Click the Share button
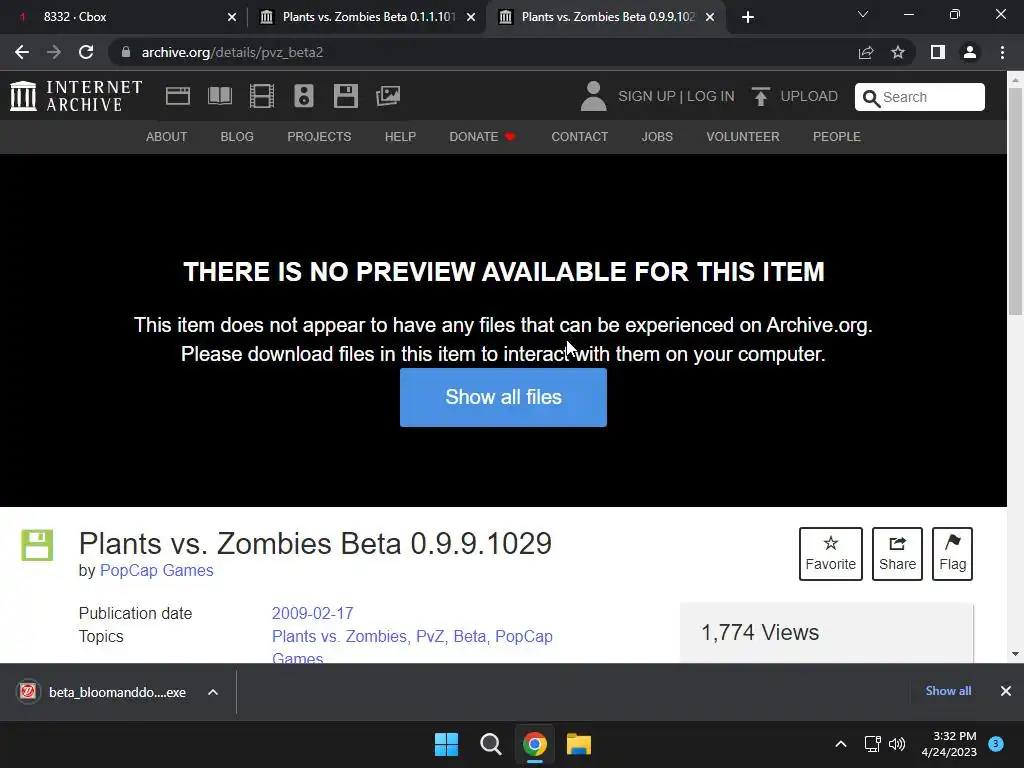 coord(897,554)
